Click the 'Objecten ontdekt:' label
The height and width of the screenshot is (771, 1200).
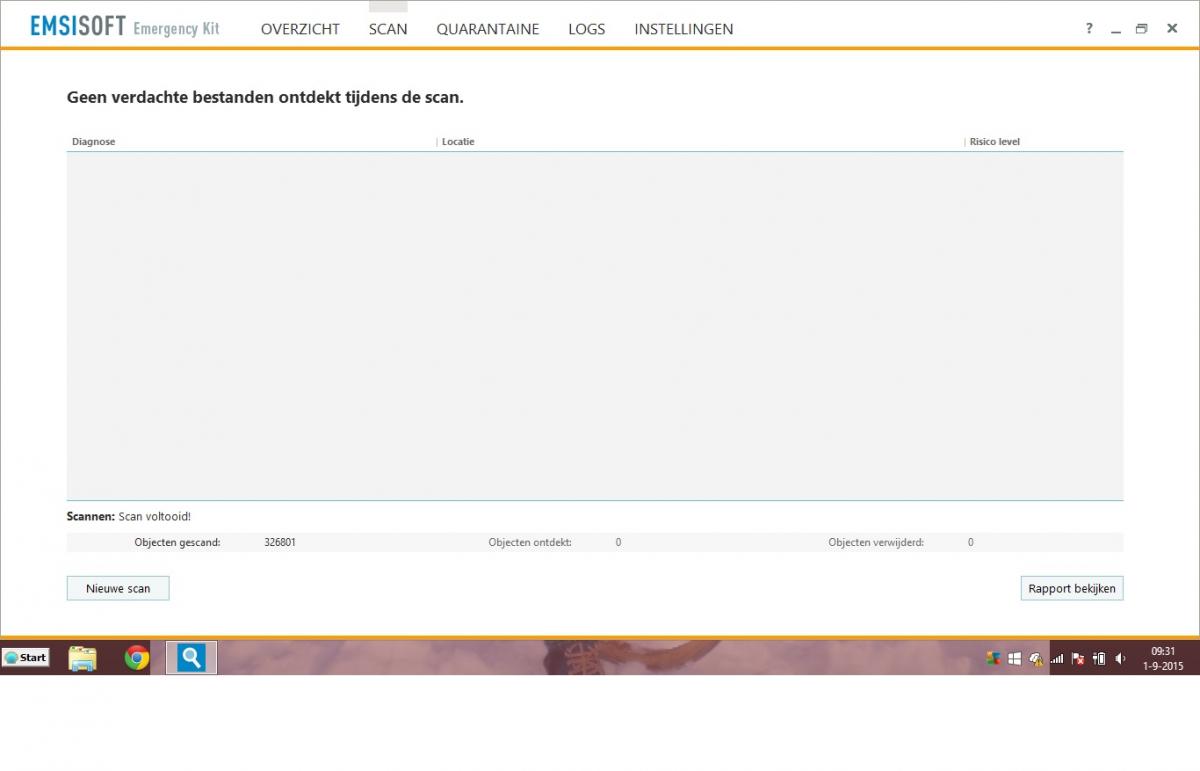coord(530,542)
